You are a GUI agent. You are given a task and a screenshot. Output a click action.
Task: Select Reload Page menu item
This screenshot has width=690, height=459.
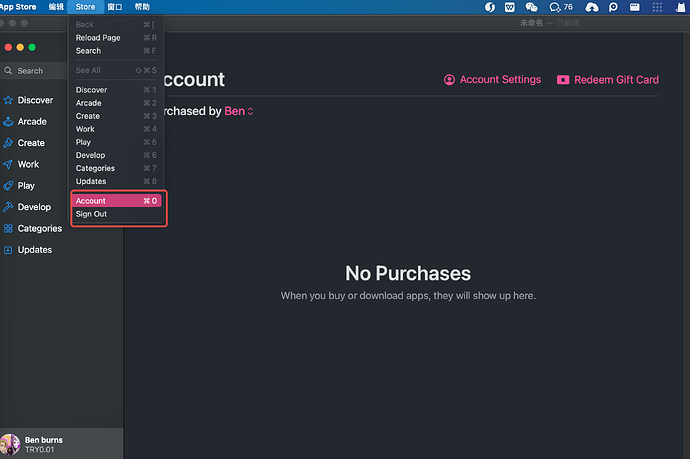(116, 38)
